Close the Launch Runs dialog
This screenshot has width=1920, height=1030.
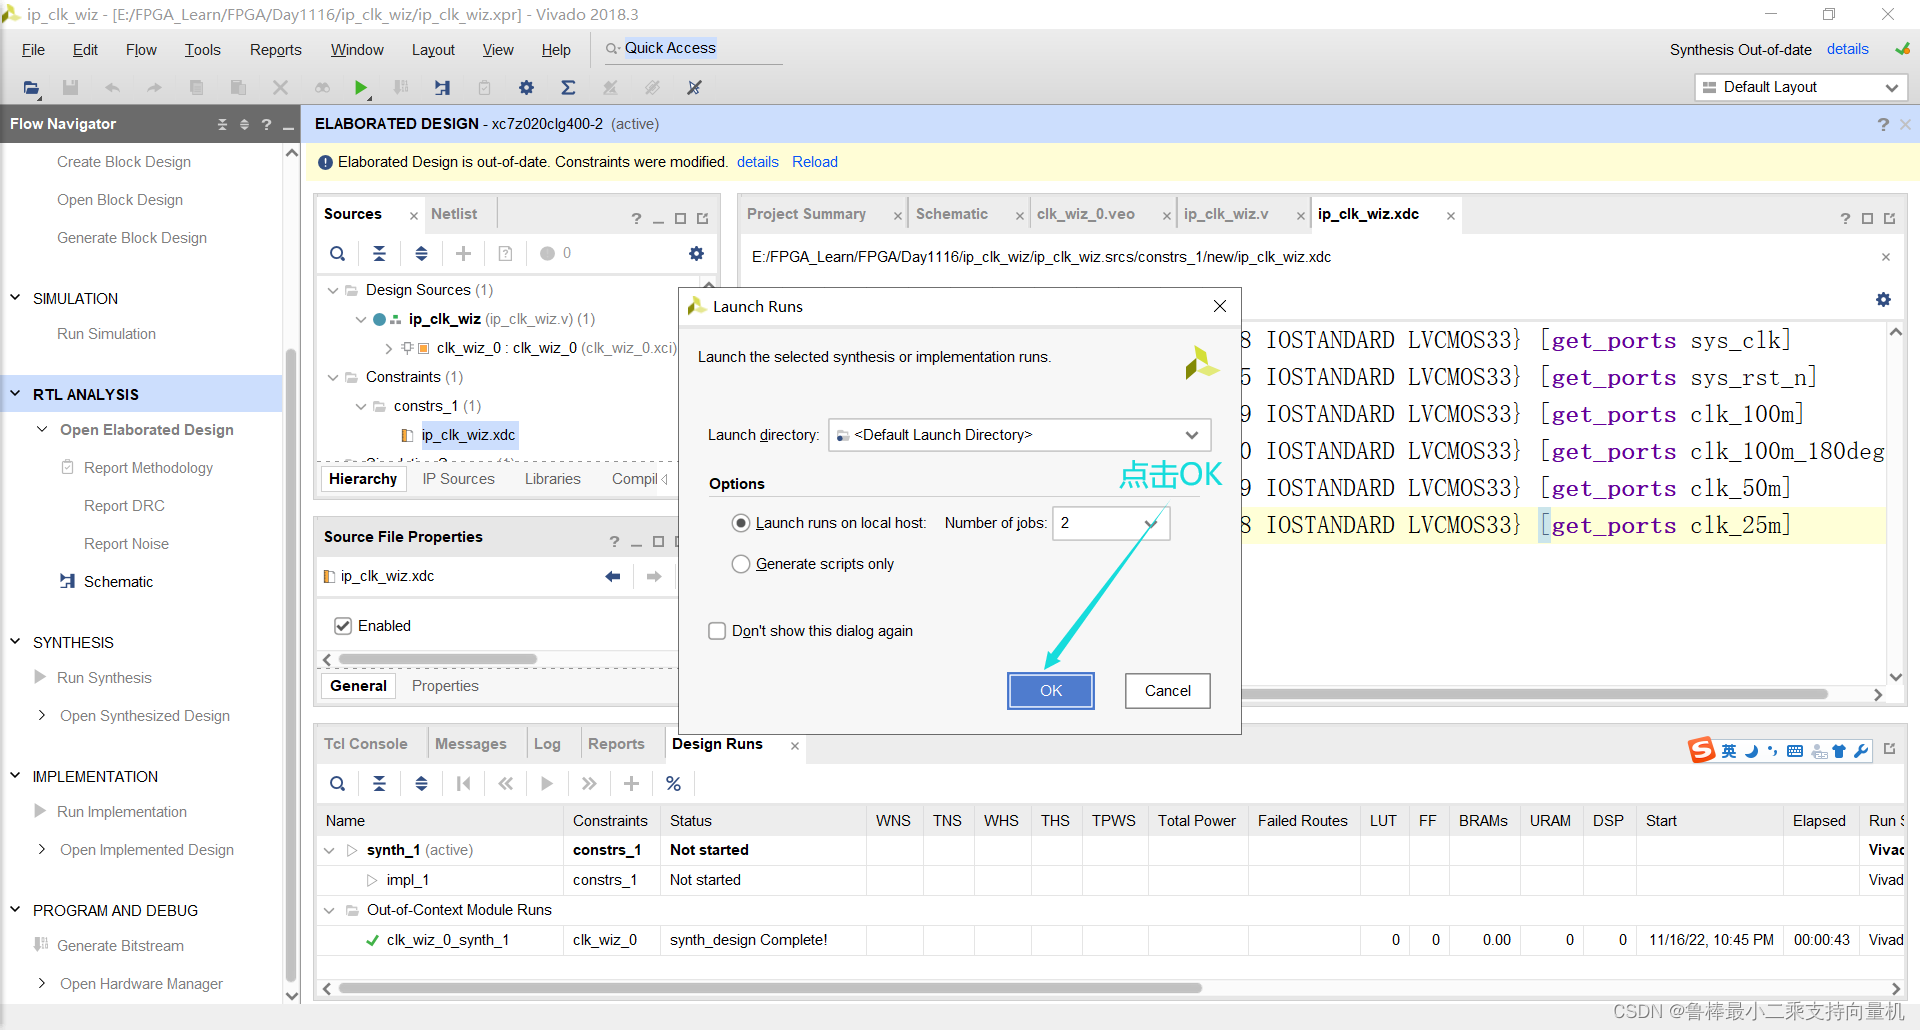pyautogui.click(x=1219, y=306)
